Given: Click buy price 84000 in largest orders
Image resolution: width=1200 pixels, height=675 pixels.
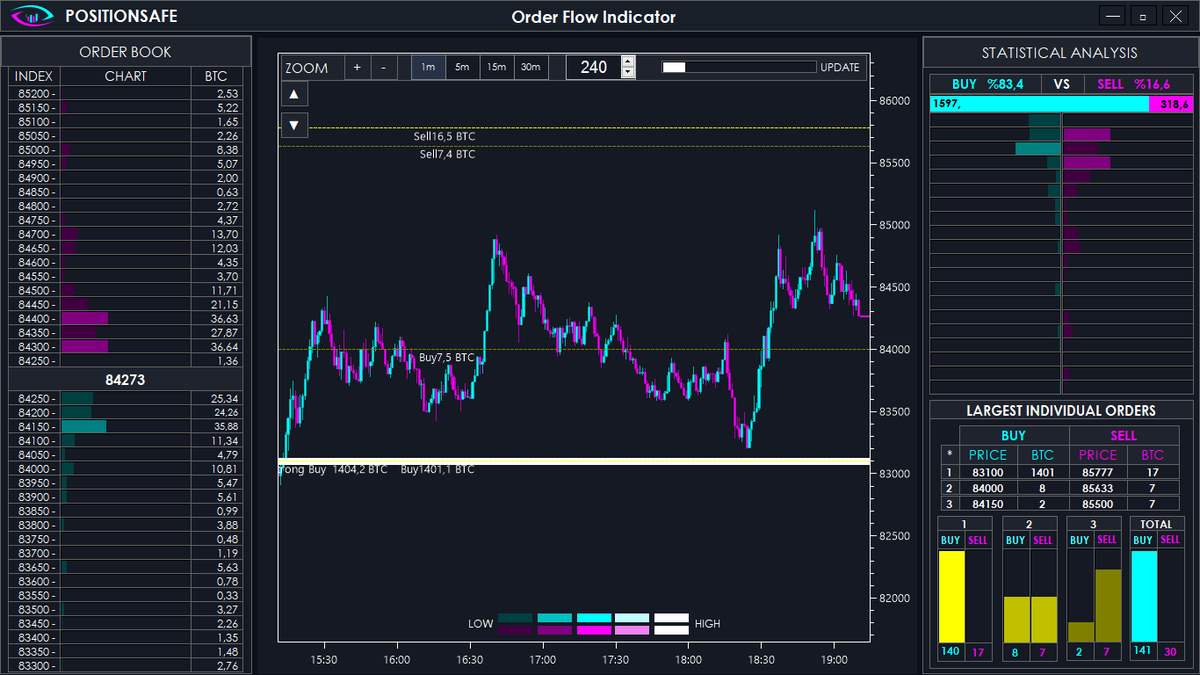Looking at the screenshot, I should click(988, 488).
